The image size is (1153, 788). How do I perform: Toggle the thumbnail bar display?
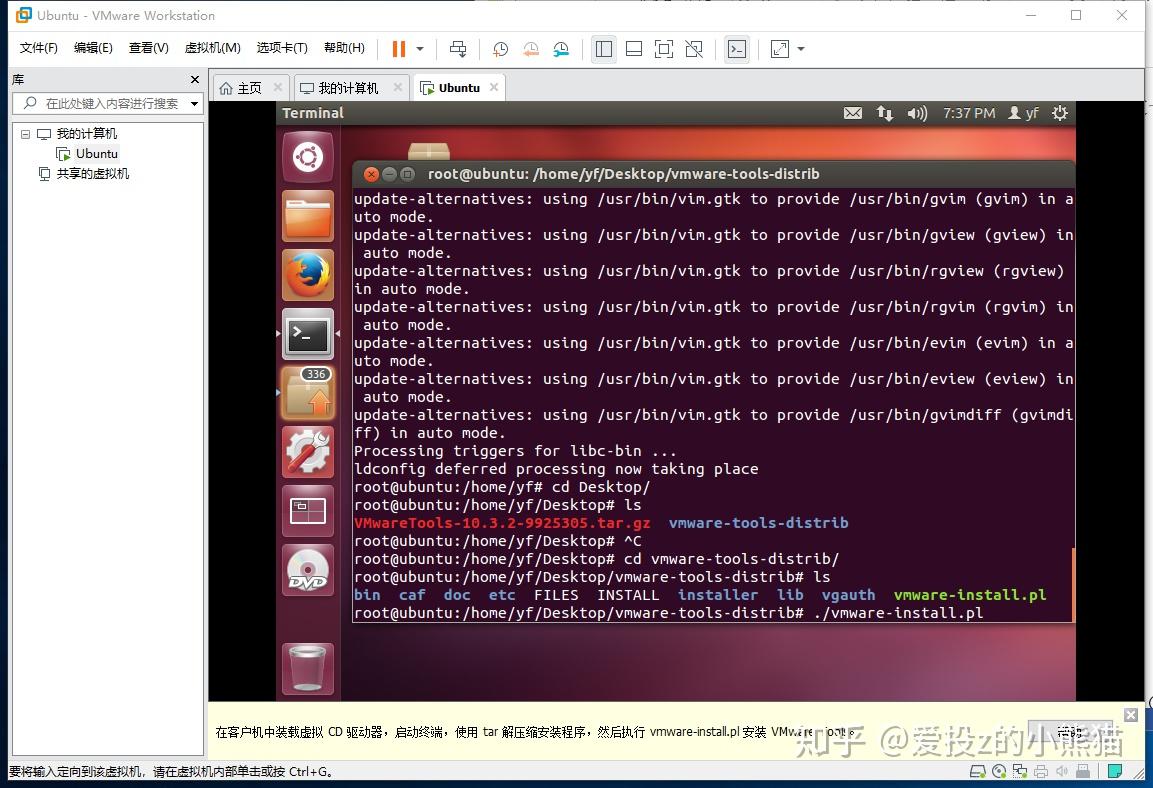coord(633,49)
